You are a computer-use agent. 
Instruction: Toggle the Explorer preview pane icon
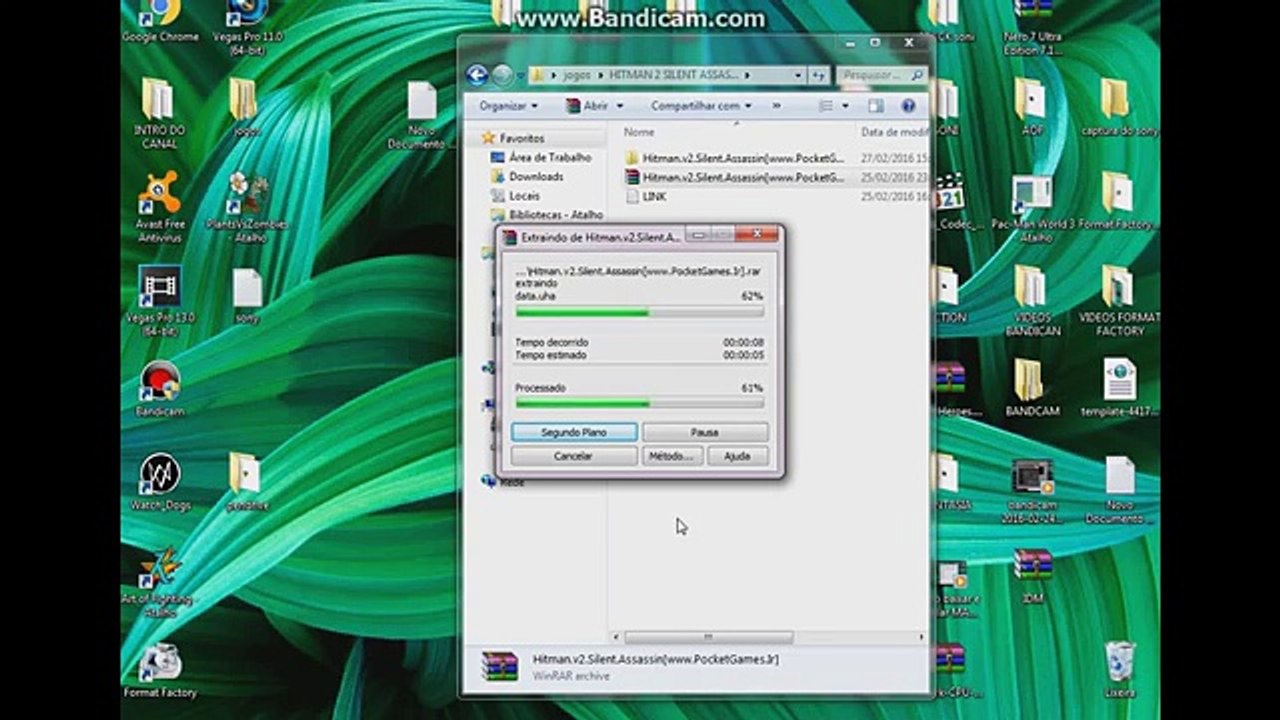(x=876, y=105)
